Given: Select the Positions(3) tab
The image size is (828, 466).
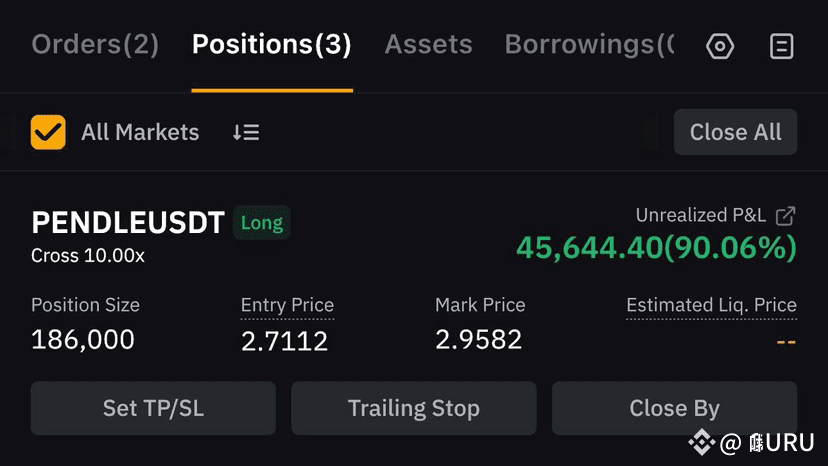Looking at the screenshot, I should [x=271, y=44].
